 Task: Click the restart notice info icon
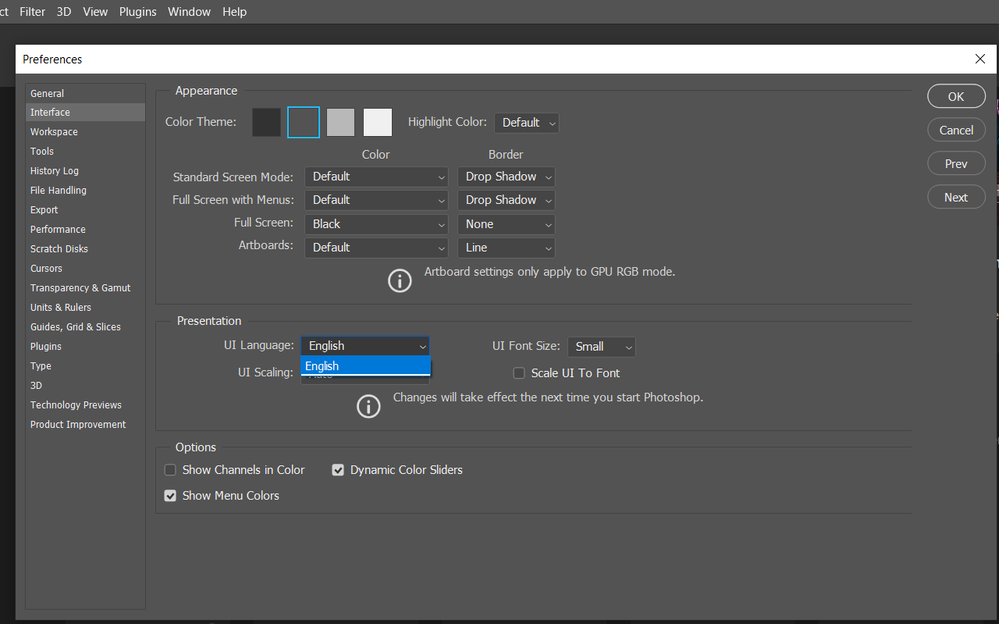coord(368,406)
